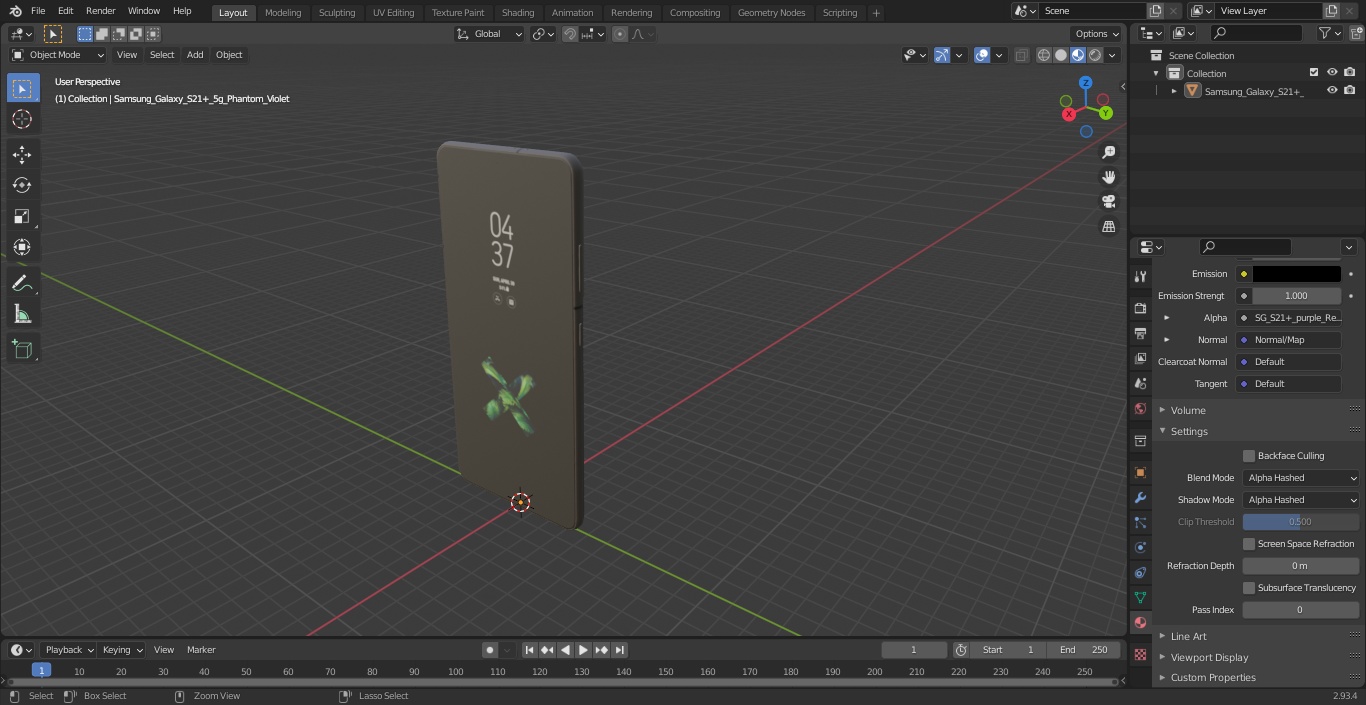The image size is (1366, 705).
Task: Enable Subsurface Translucency checkbox
Action: coord(1249,588)
